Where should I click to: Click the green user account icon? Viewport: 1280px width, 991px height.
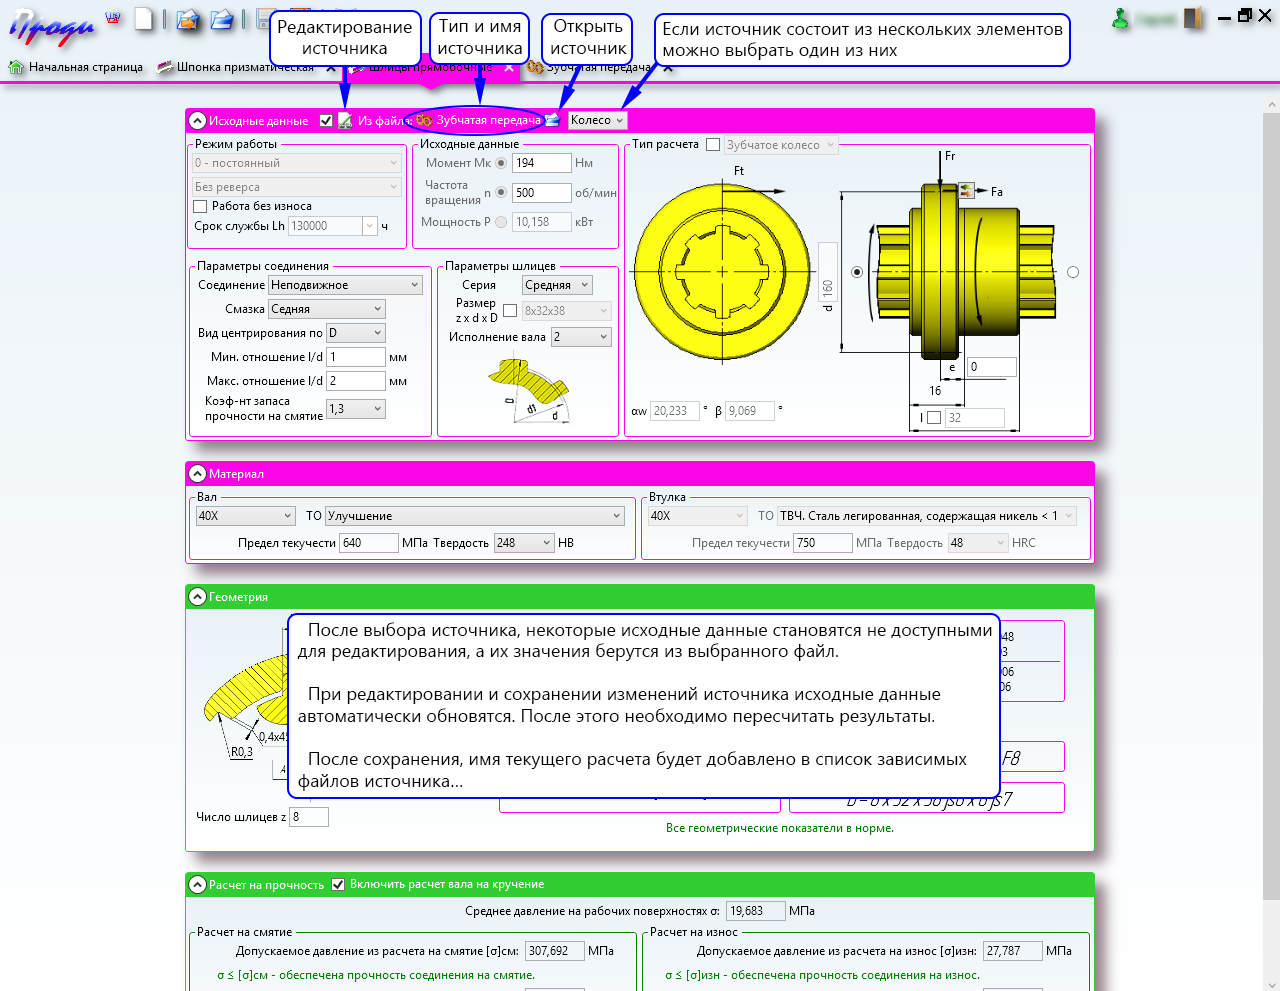point(1121,18)
